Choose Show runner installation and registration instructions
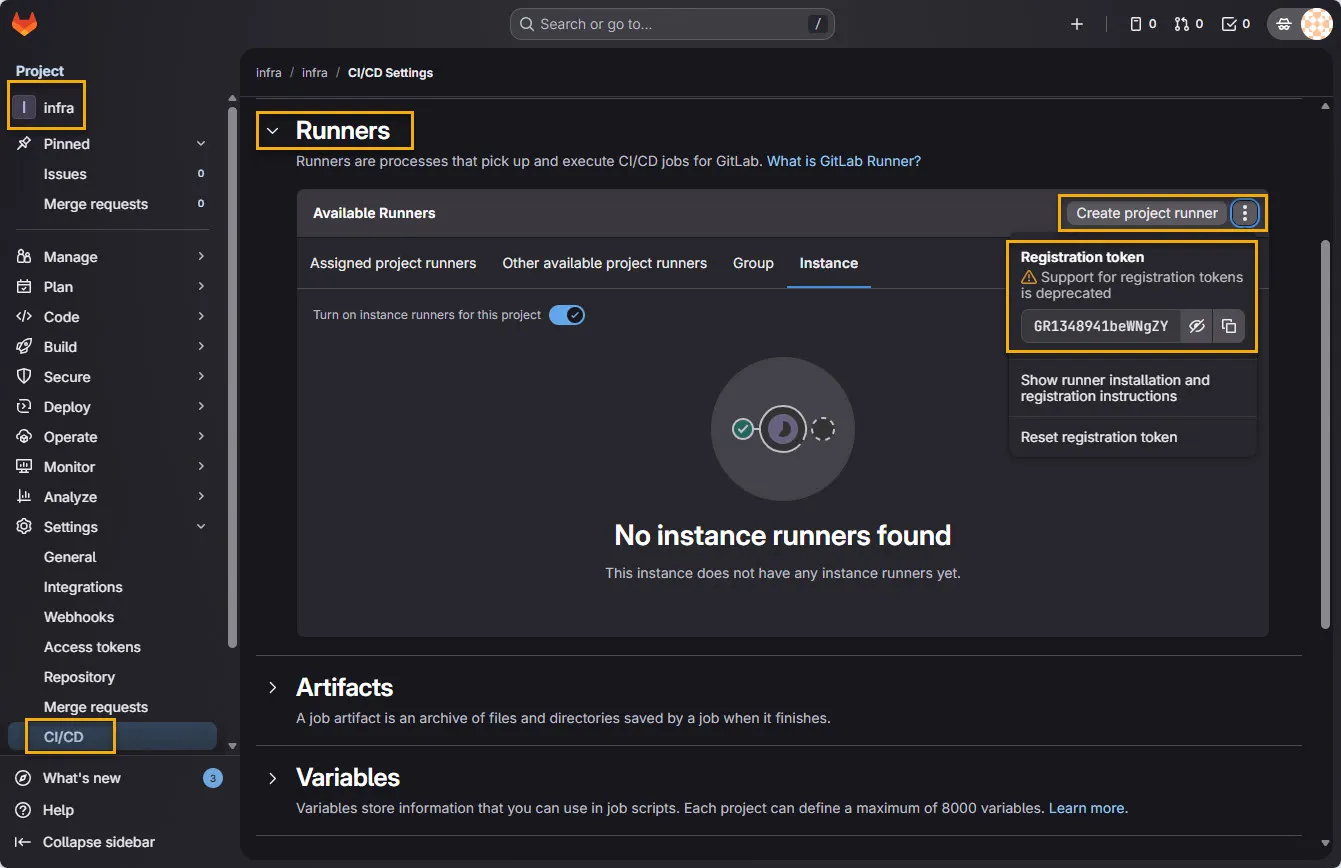 1132,388
